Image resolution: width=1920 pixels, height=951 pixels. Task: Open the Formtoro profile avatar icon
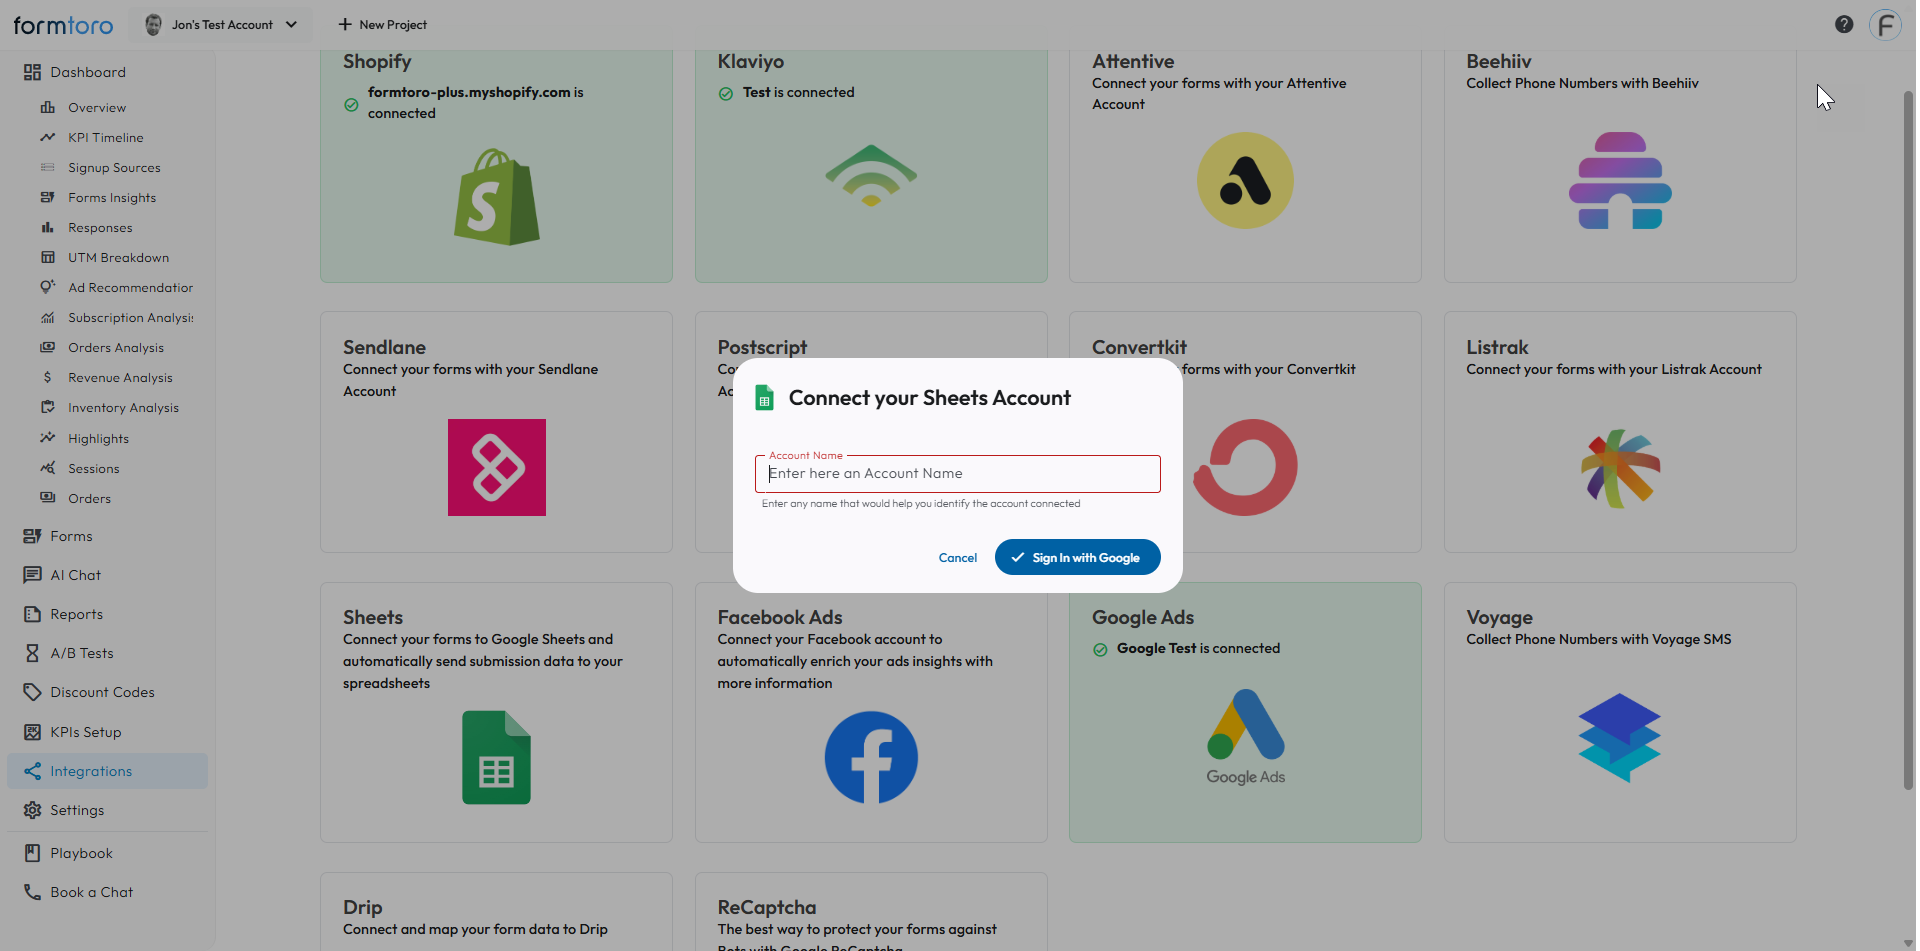pyautogui.click(x=1885, y=25)
